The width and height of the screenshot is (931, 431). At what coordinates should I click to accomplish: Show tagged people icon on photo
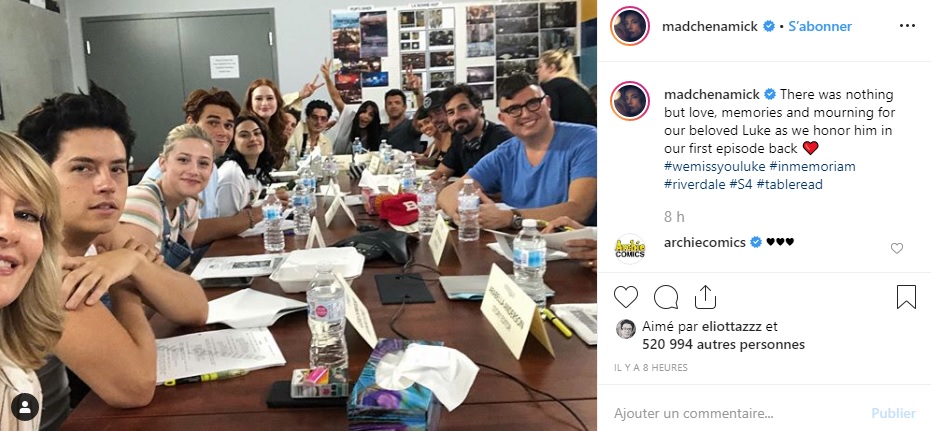(x=25, y=407)
